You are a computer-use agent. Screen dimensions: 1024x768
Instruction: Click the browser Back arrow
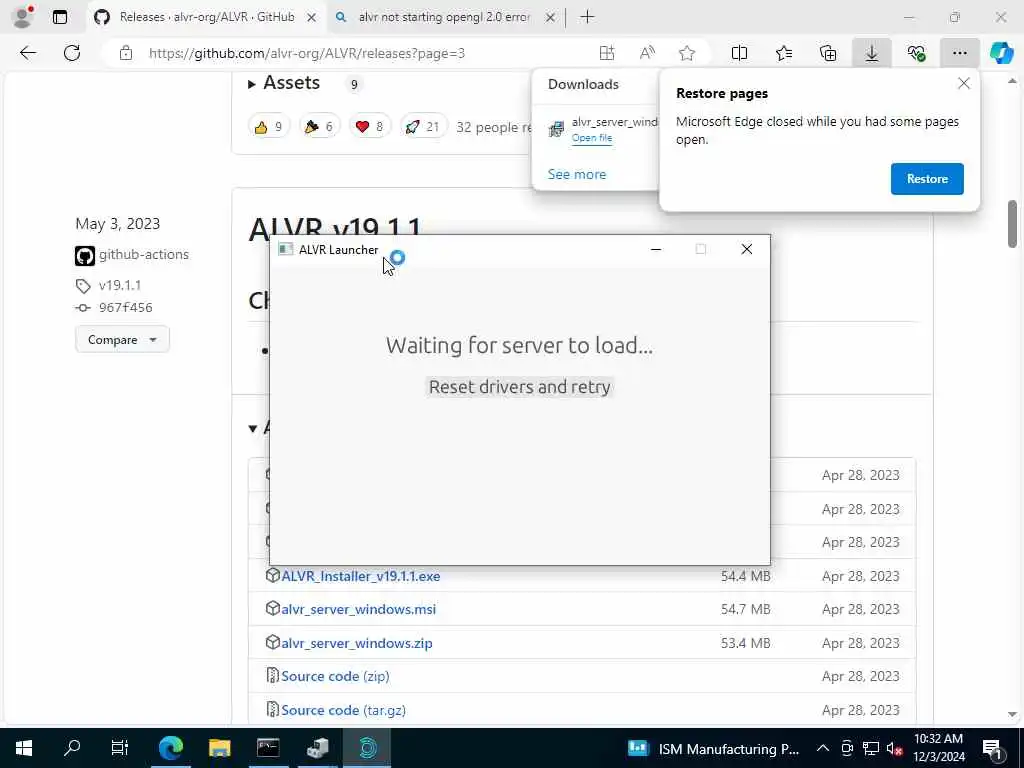pos(28,53)
